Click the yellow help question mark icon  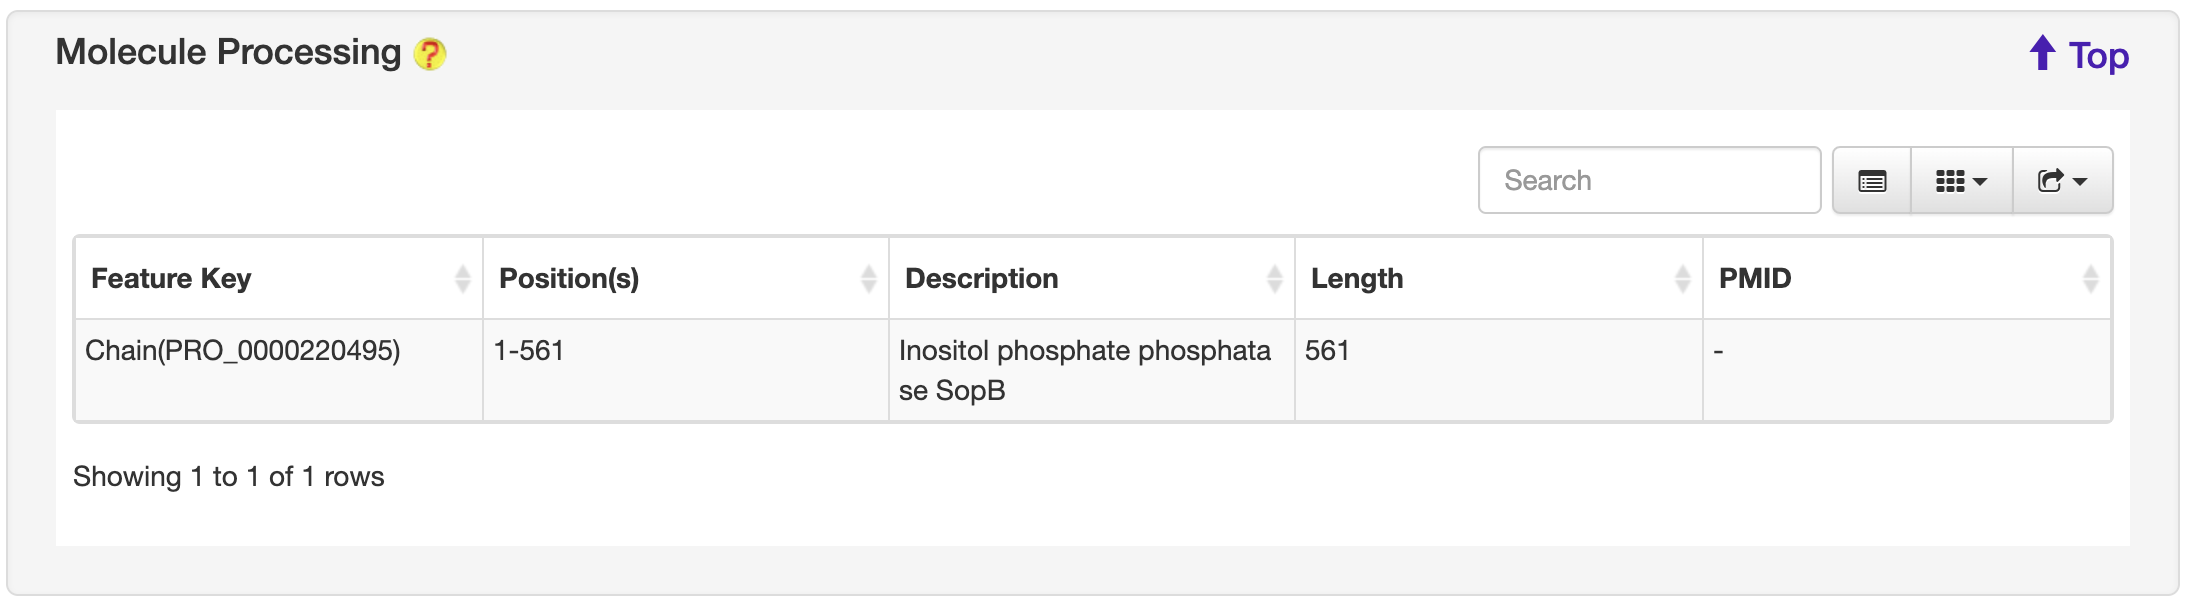tap(430, 54)
